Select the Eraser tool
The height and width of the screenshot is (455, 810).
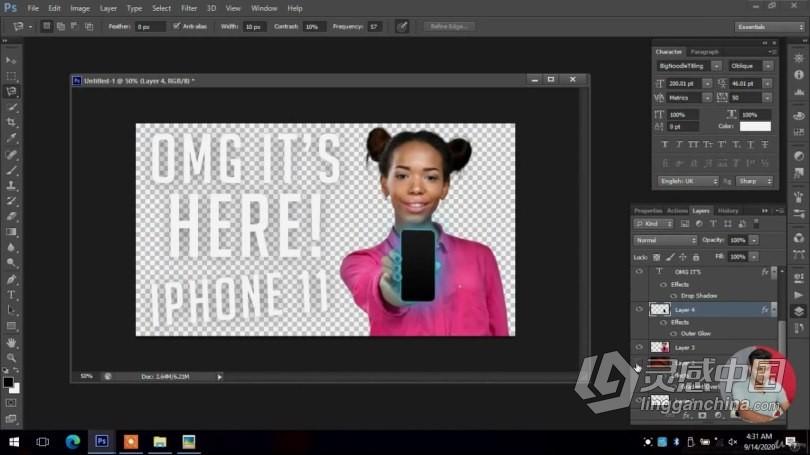[11, 216]
